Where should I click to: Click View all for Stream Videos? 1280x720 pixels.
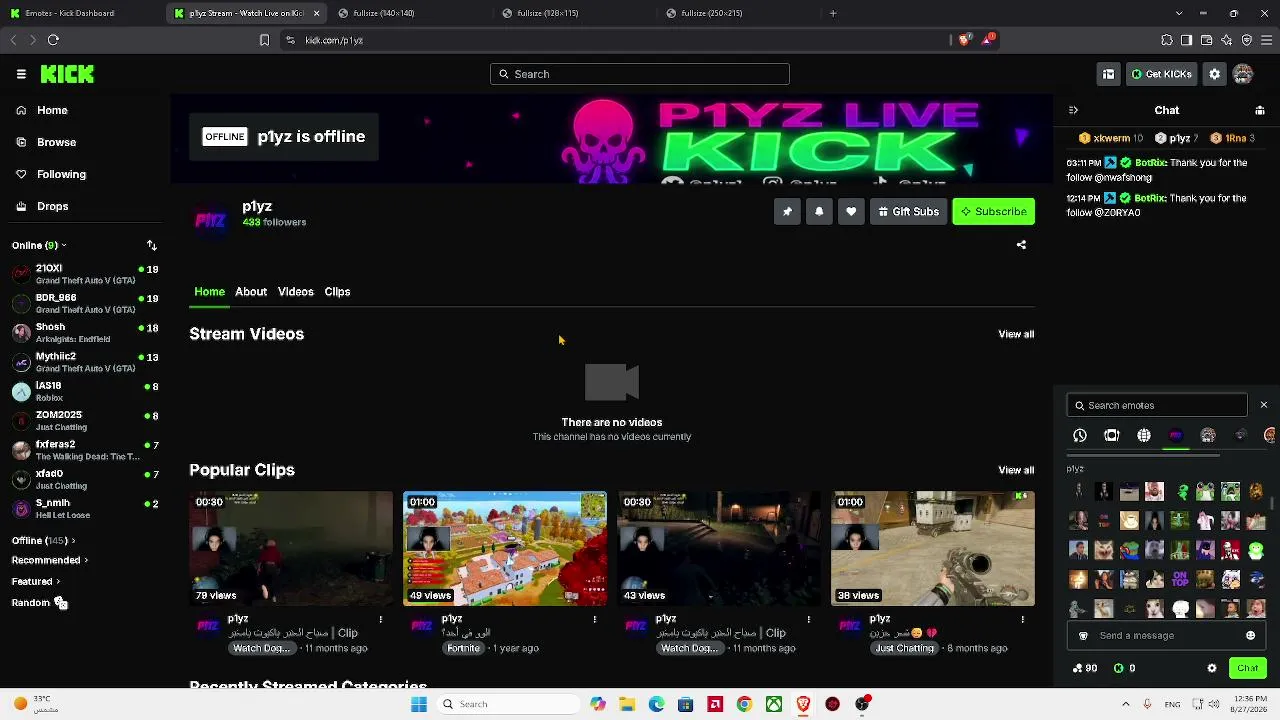[x=1016, y=334]
